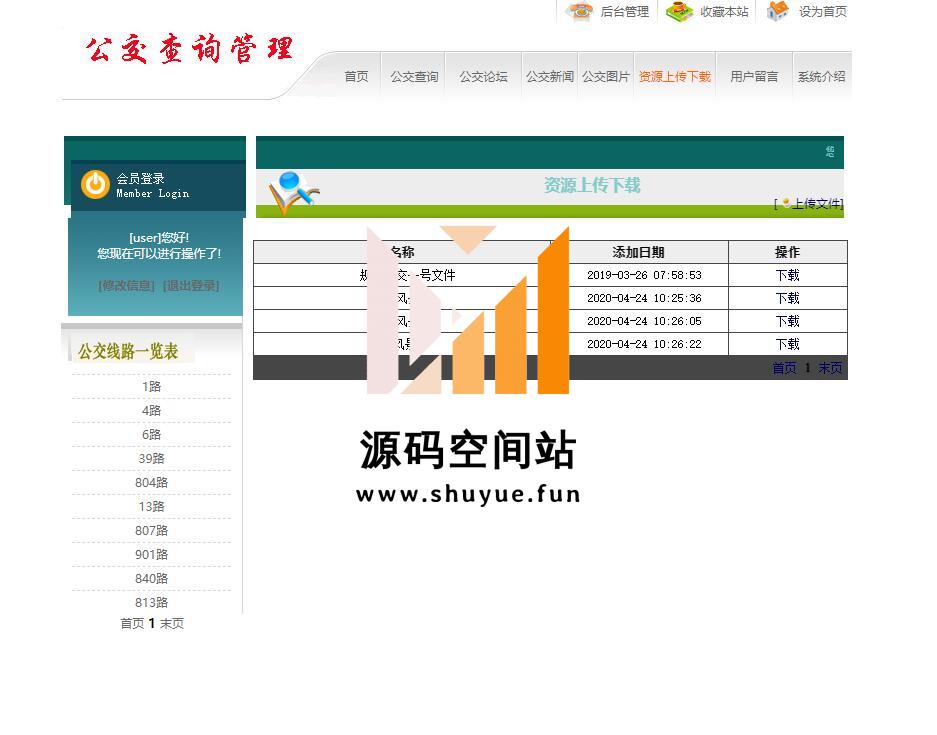Open 系统介绍 menu item

(822, 76)
